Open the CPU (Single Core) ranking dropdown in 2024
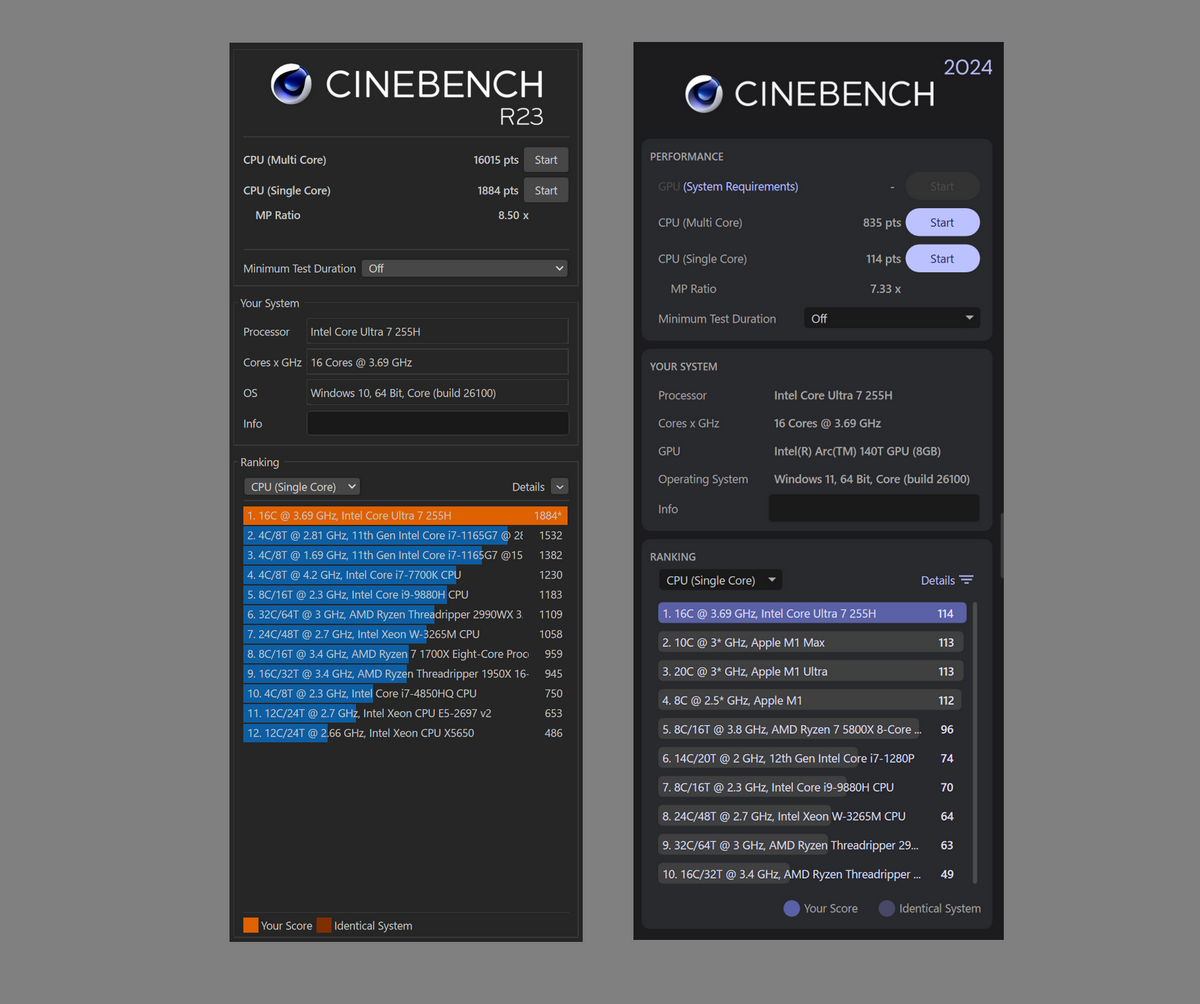1200x1004 pixels. coord(720,580)
